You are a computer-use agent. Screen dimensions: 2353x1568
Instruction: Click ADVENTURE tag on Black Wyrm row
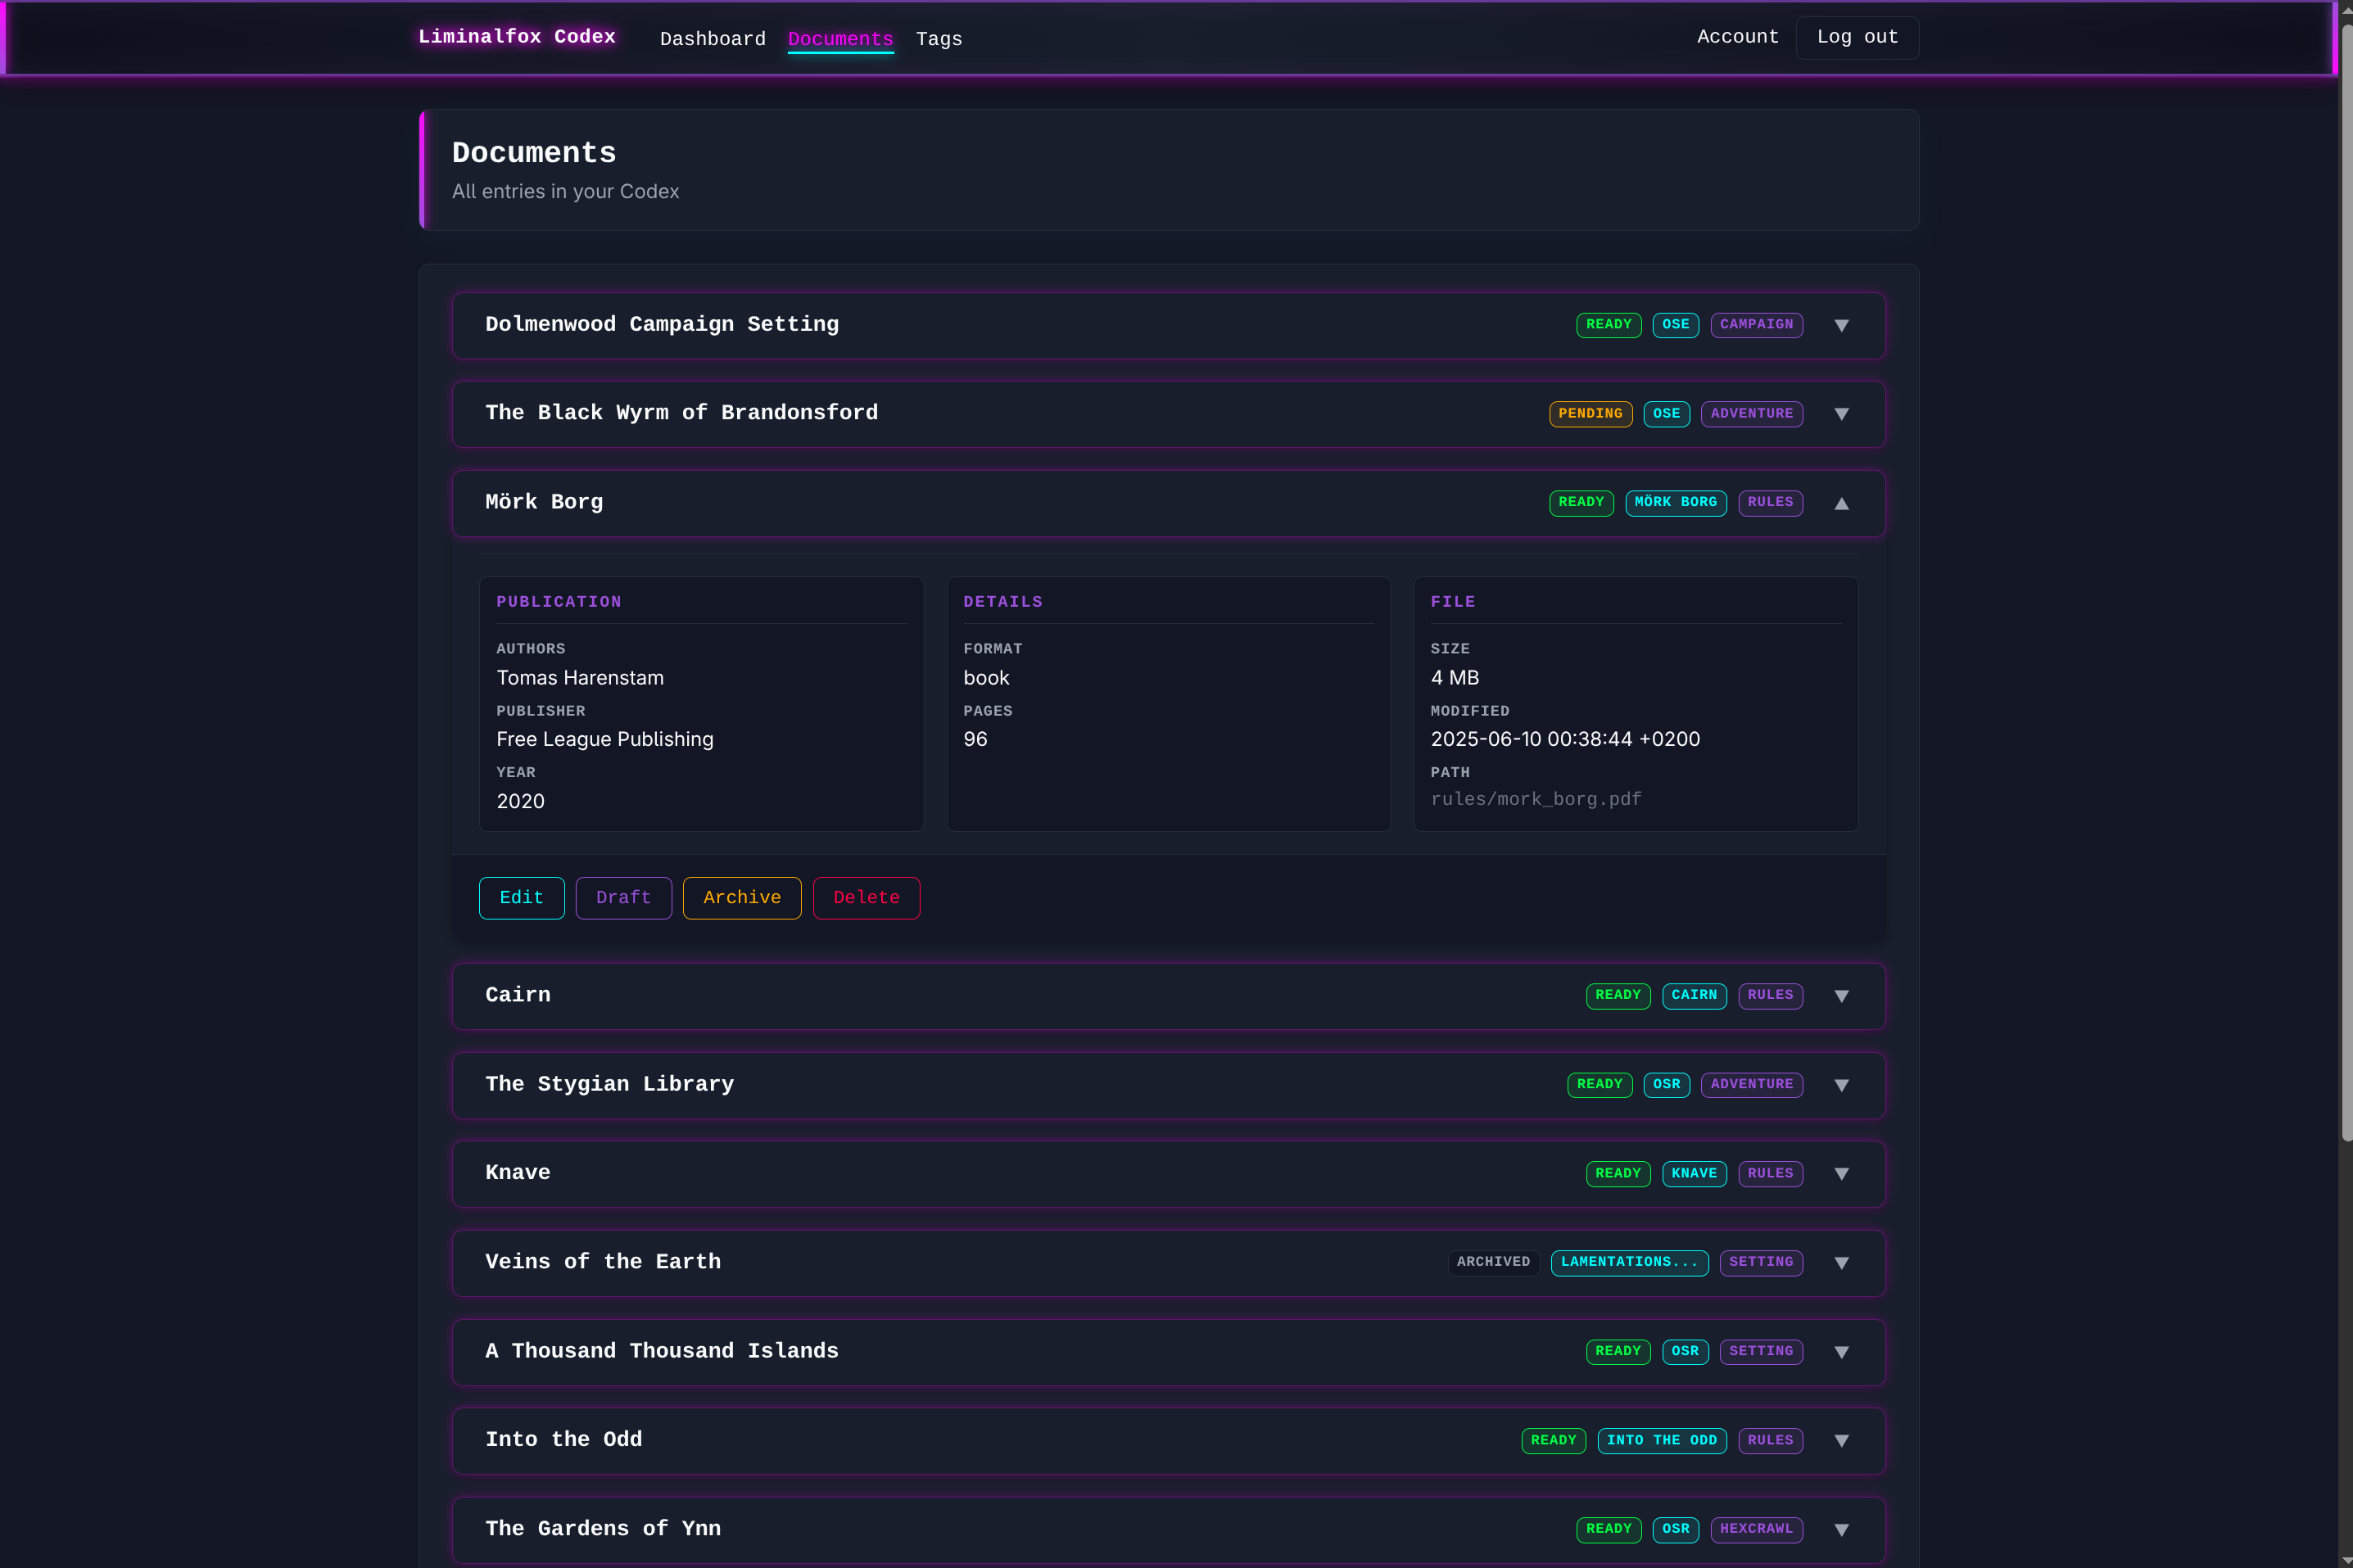pyautogui.click(x=1751, y=414)
